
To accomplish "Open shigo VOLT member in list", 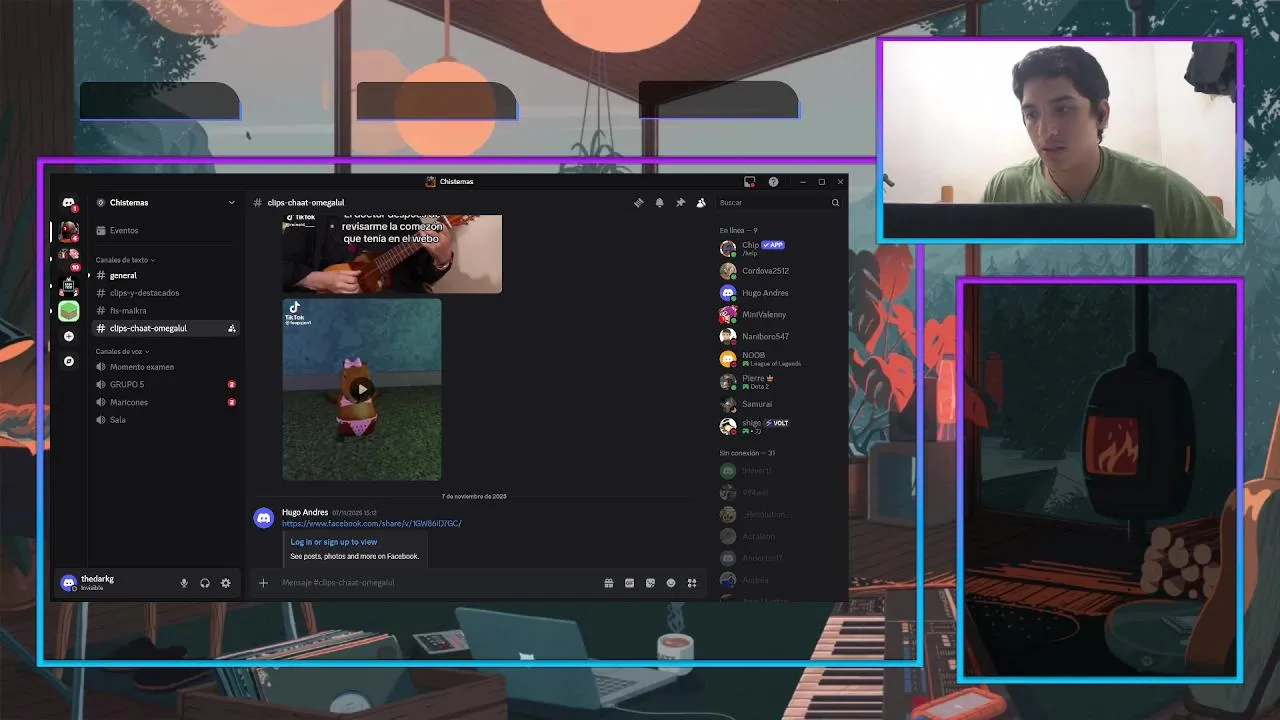I will pos(778,426).
